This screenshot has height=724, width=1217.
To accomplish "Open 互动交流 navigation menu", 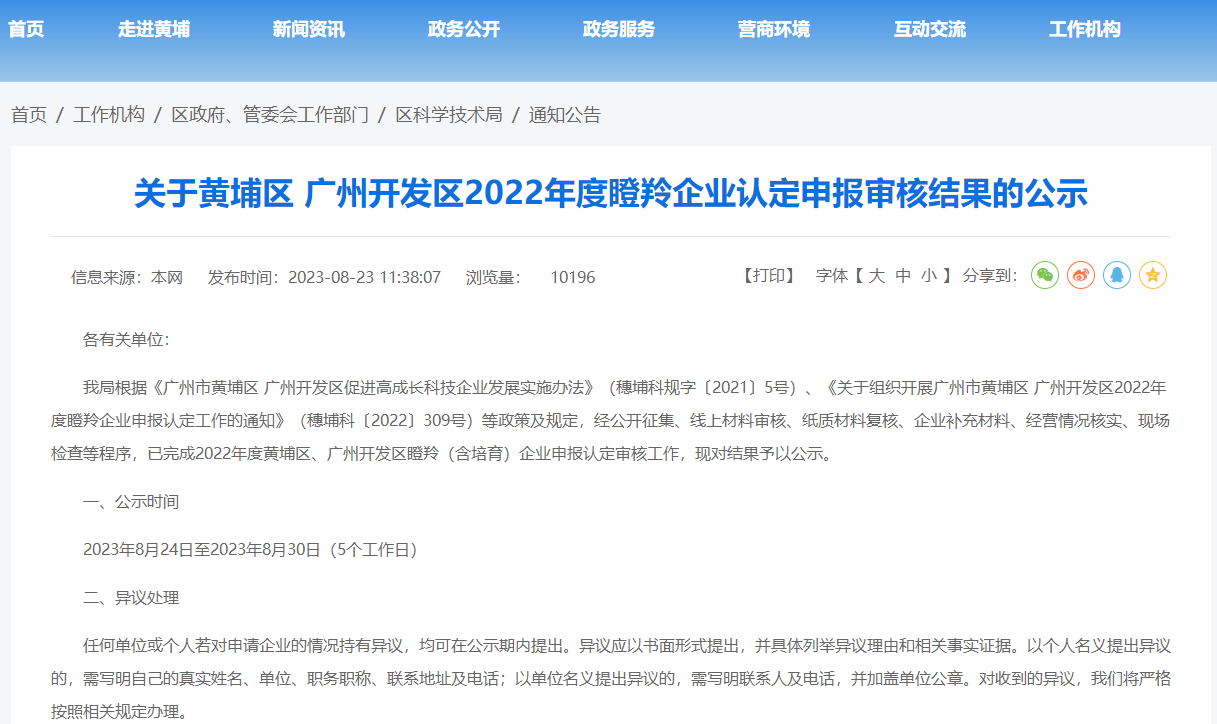I will (930, 30).
